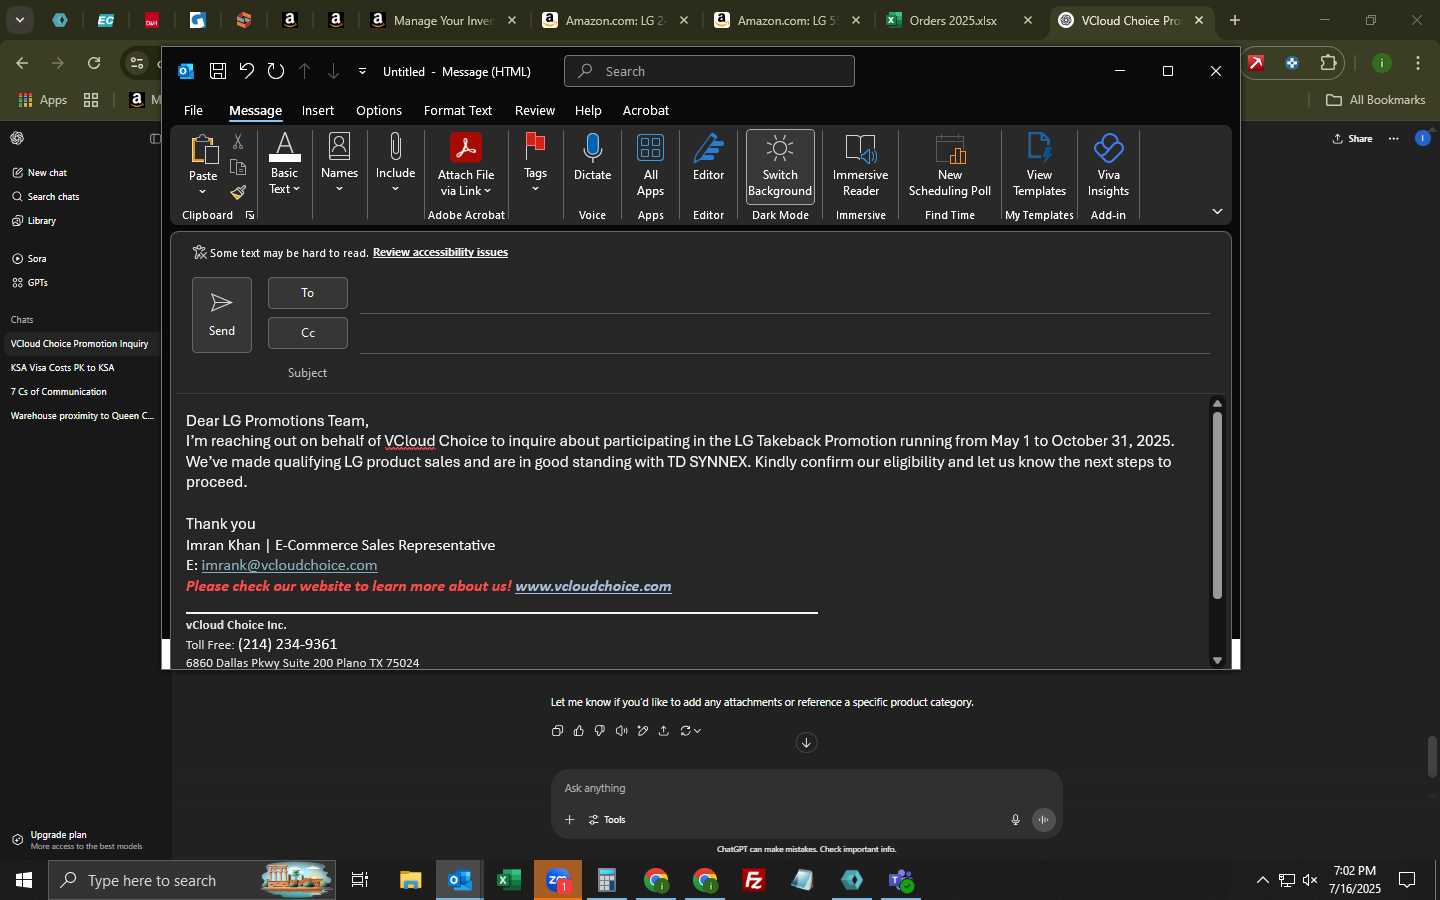Open the Help ribbon tab

[588, 110]
